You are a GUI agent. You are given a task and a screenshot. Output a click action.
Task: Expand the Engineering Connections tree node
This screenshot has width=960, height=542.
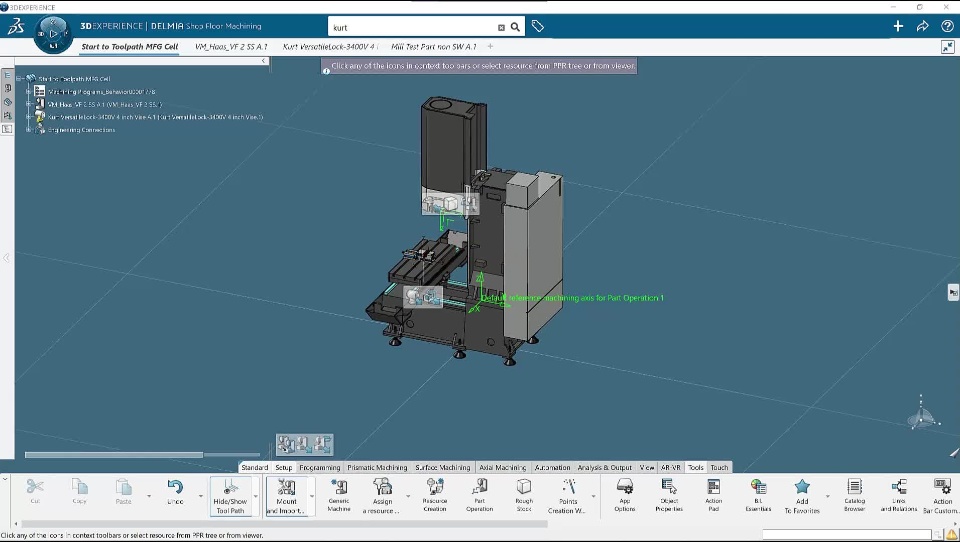[x=29, y=130]
